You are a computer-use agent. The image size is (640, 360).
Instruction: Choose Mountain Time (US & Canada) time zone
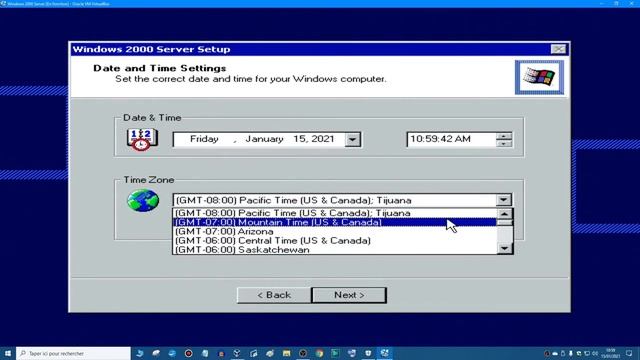[335, 222]
